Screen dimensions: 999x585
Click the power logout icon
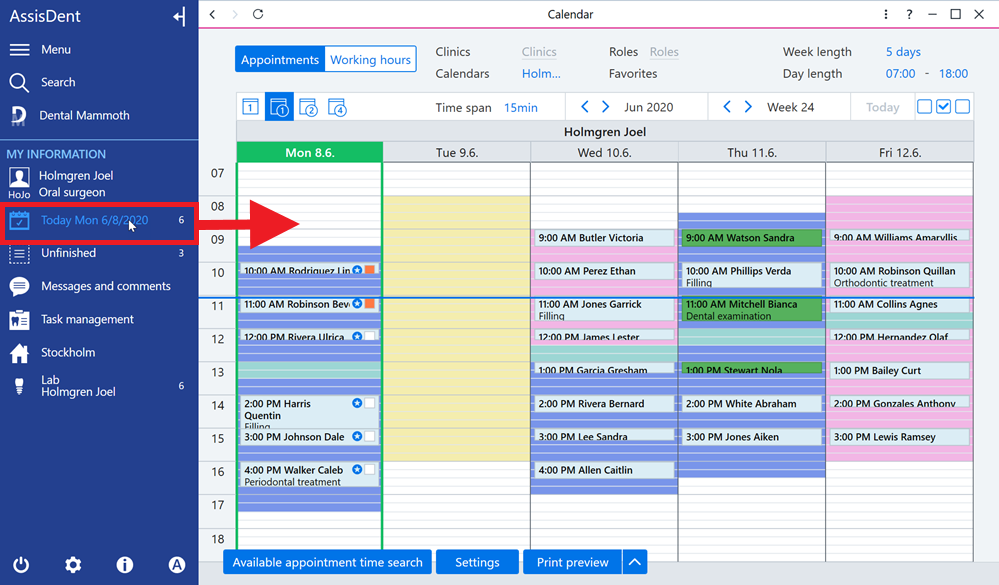point(21,565)
